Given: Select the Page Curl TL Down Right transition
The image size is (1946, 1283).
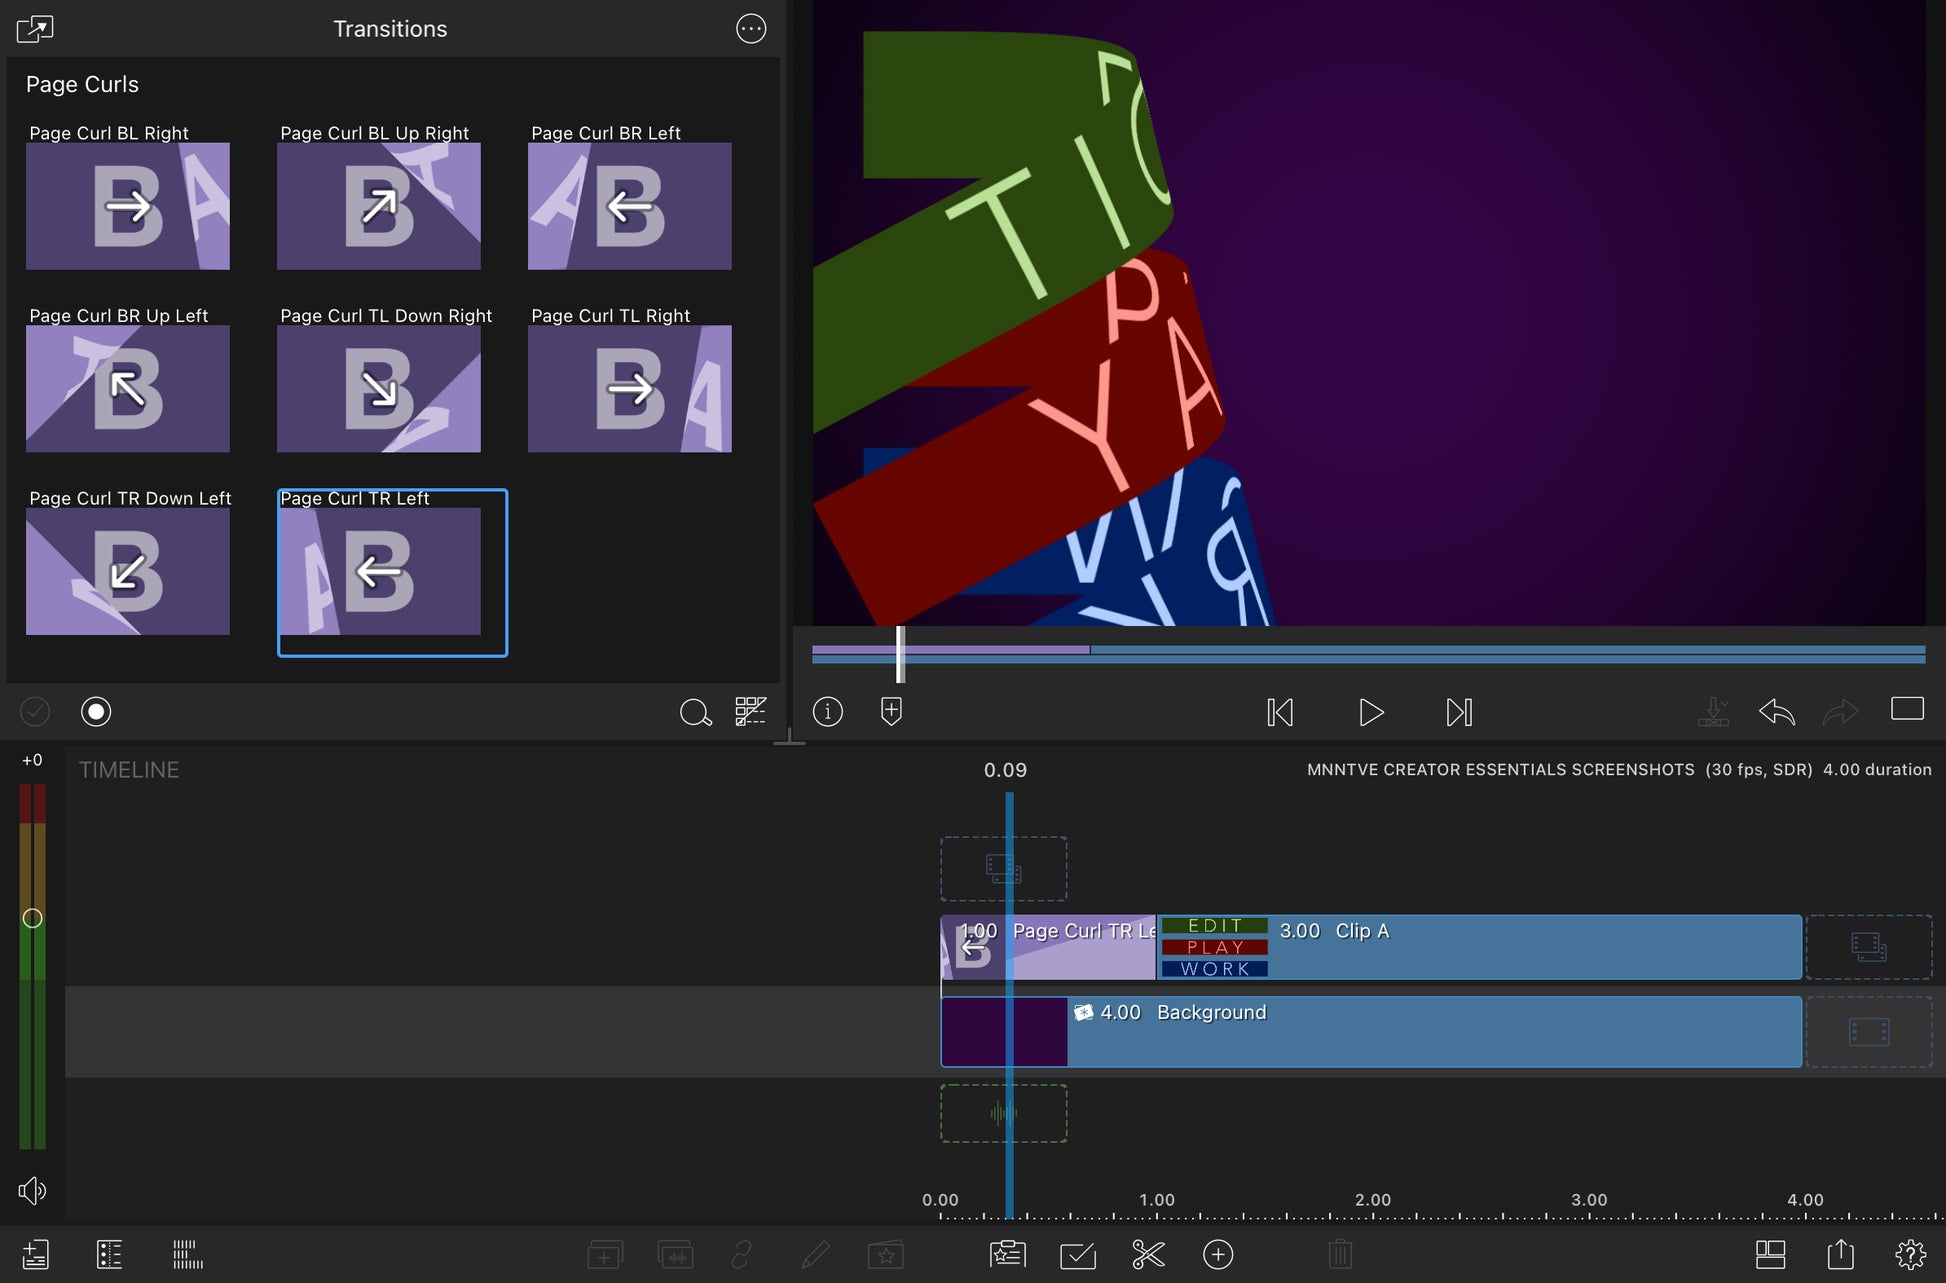Looking at the screenshot, I should [x=379, y=389].
